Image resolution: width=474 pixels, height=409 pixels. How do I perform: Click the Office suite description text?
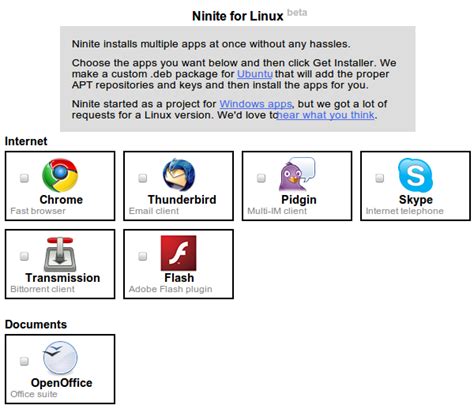34,394
